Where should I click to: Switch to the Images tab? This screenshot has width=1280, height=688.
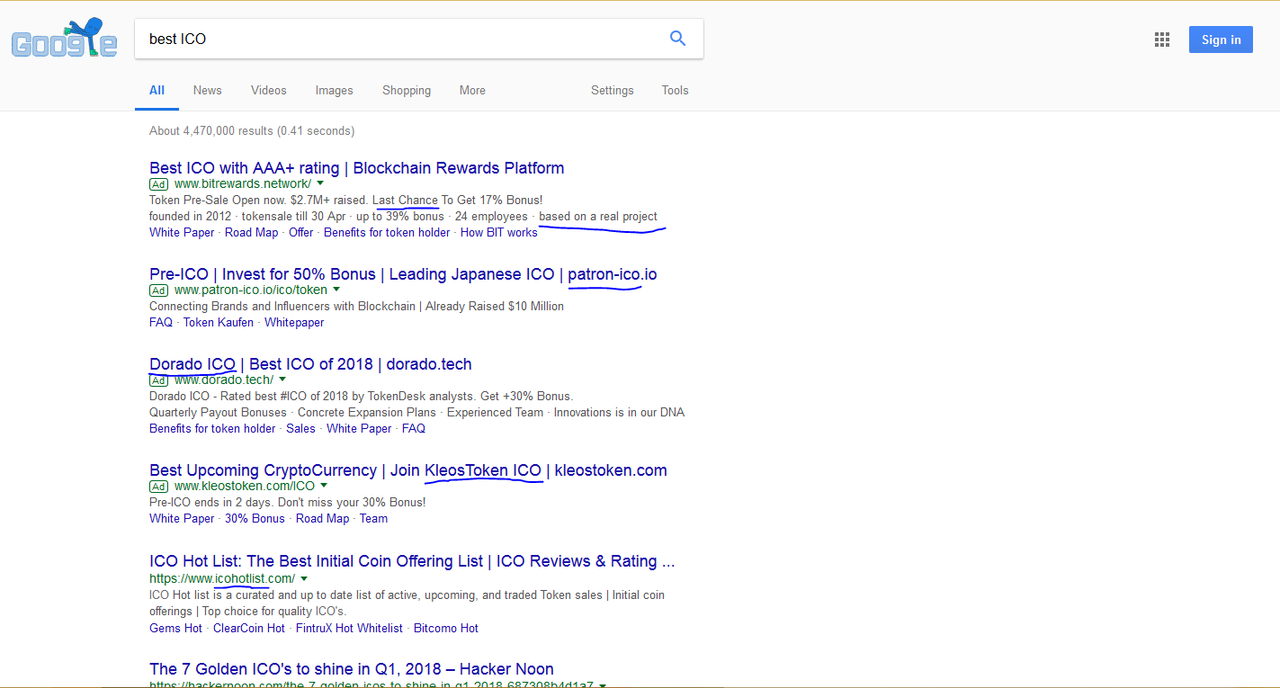(334, 90)
